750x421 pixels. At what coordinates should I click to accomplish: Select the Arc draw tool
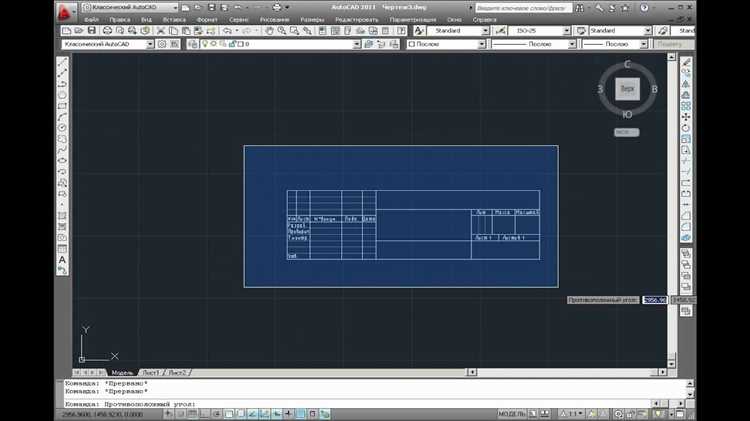pos(62,117)
